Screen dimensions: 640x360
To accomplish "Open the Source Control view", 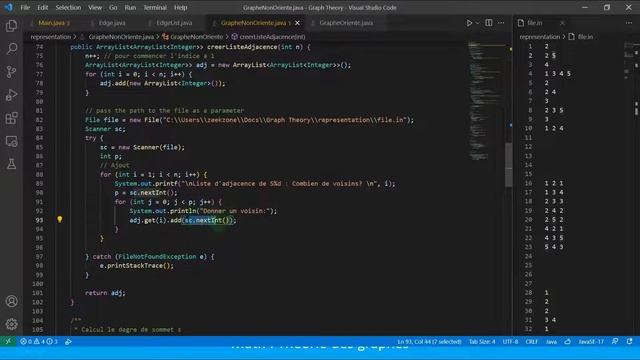I will pos(11,72).
